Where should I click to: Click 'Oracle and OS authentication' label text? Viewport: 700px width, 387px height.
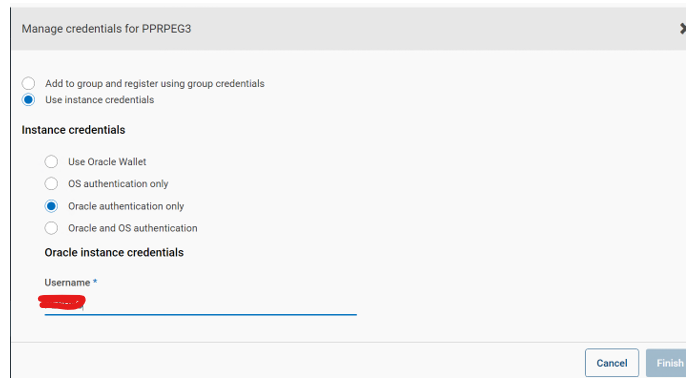click(133, 228)
